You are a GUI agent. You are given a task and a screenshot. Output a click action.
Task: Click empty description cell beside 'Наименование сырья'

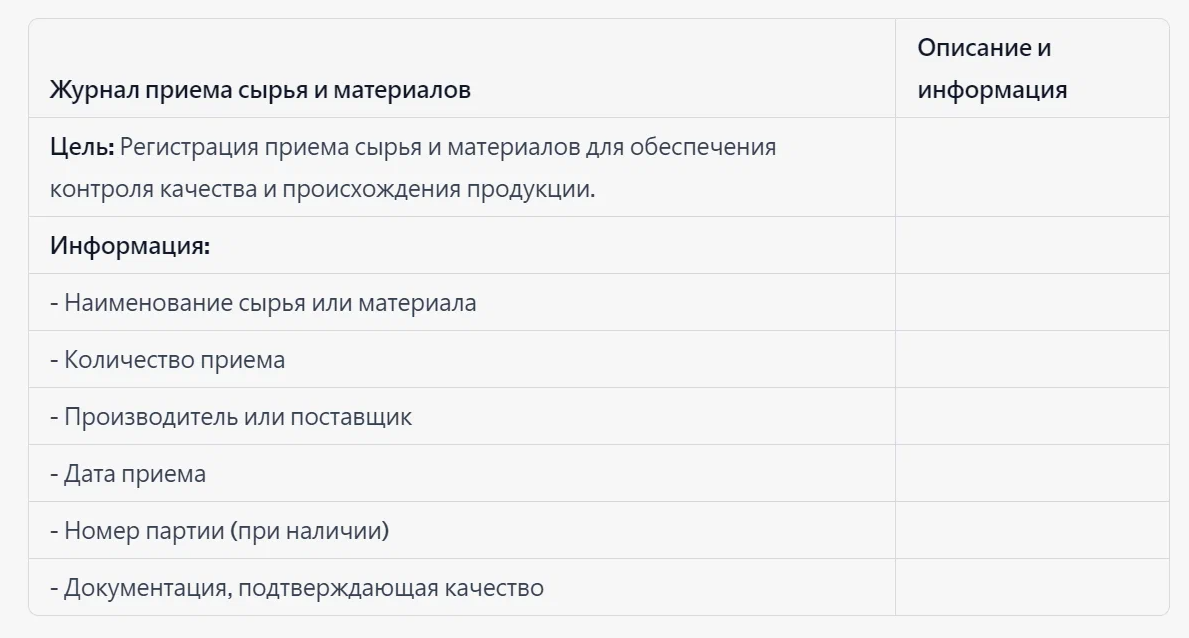(x=1031, y=303)
